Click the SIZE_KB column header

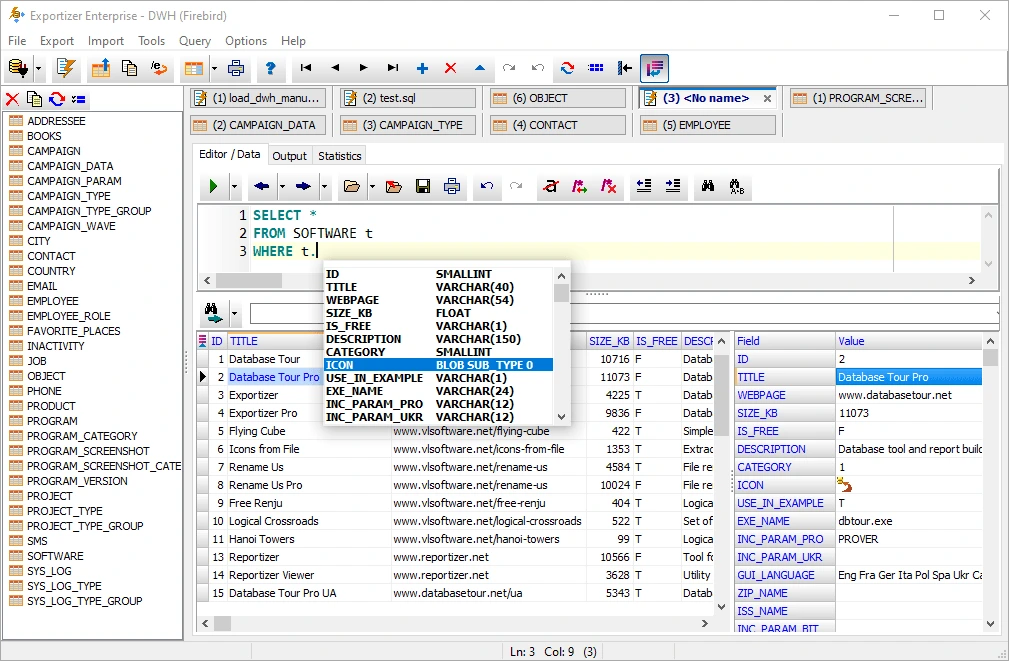pyautogui.click(x=609, y=341)
